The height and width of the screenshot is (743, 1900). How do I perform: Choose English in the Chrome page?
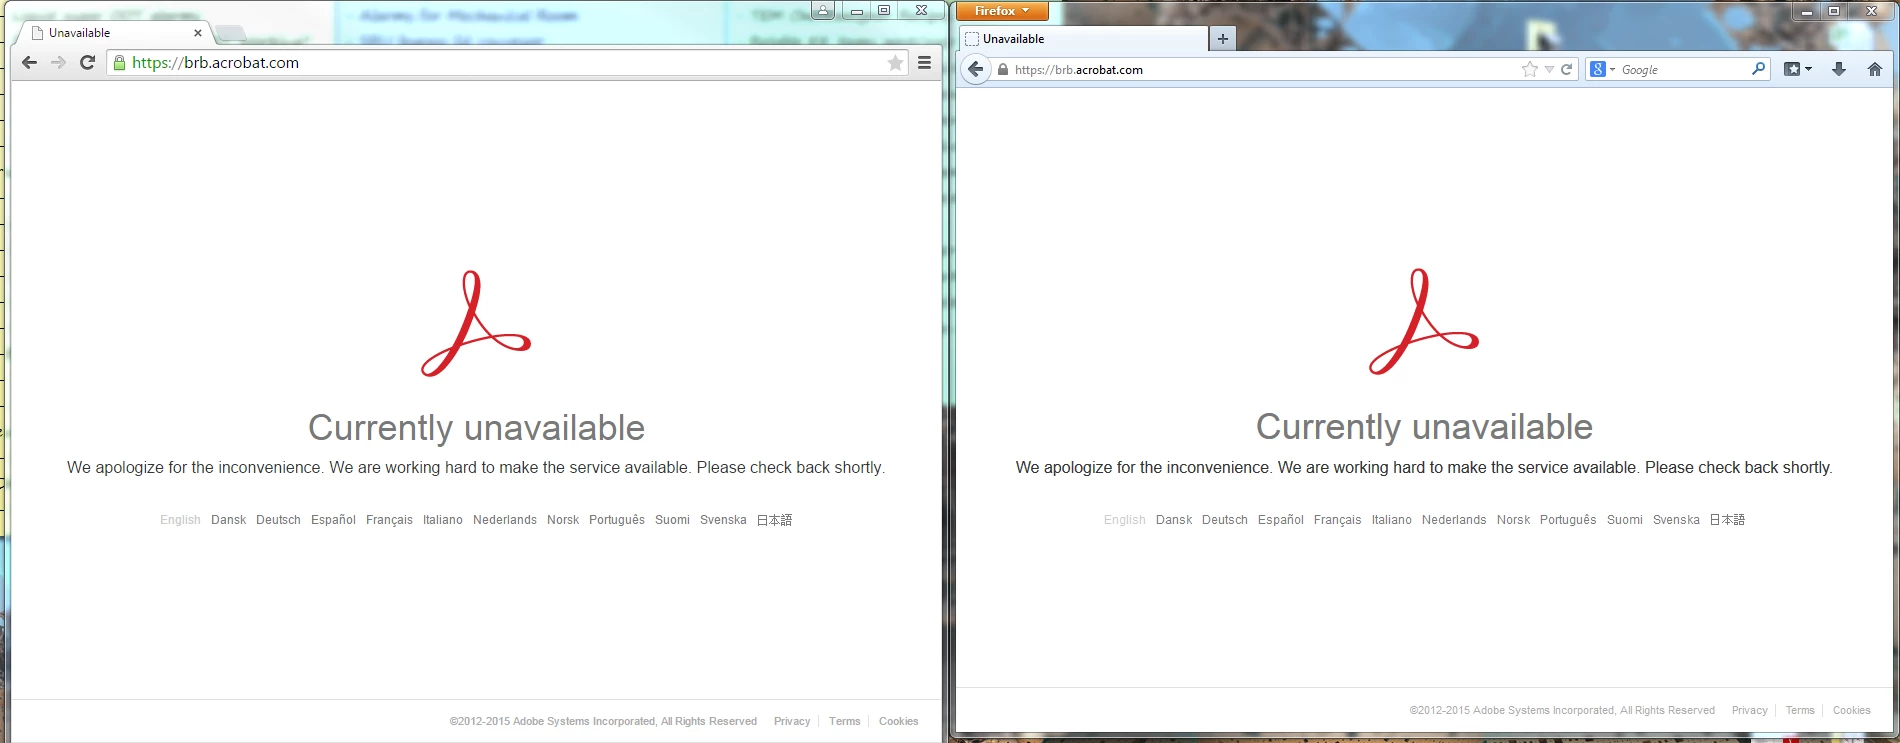click(180, 520)
